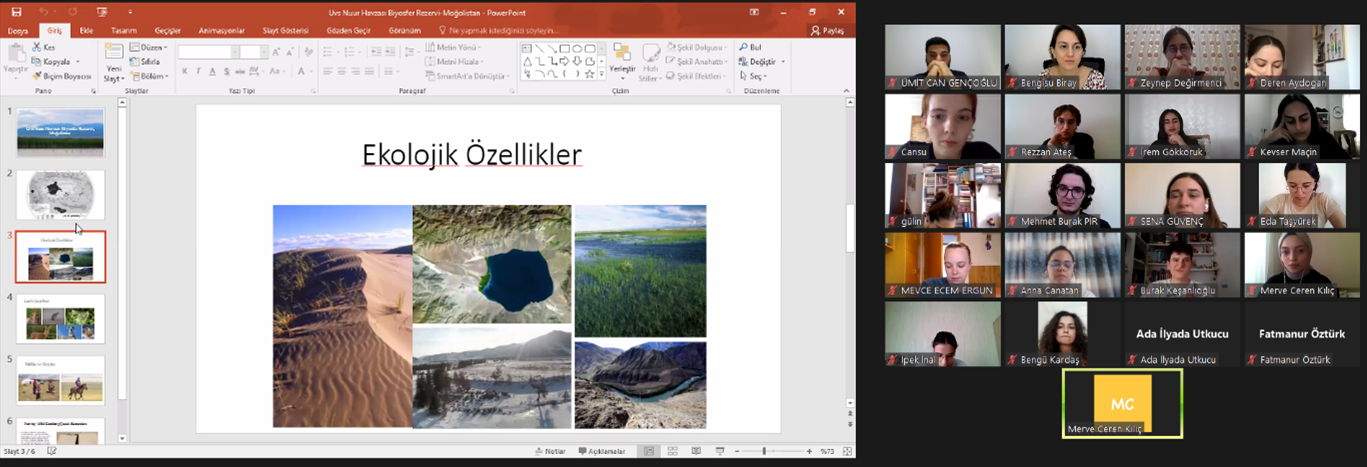Toggle the Notlar notes pane
This screenshot has height=467, width=1367.
click(x=550, y=451)
